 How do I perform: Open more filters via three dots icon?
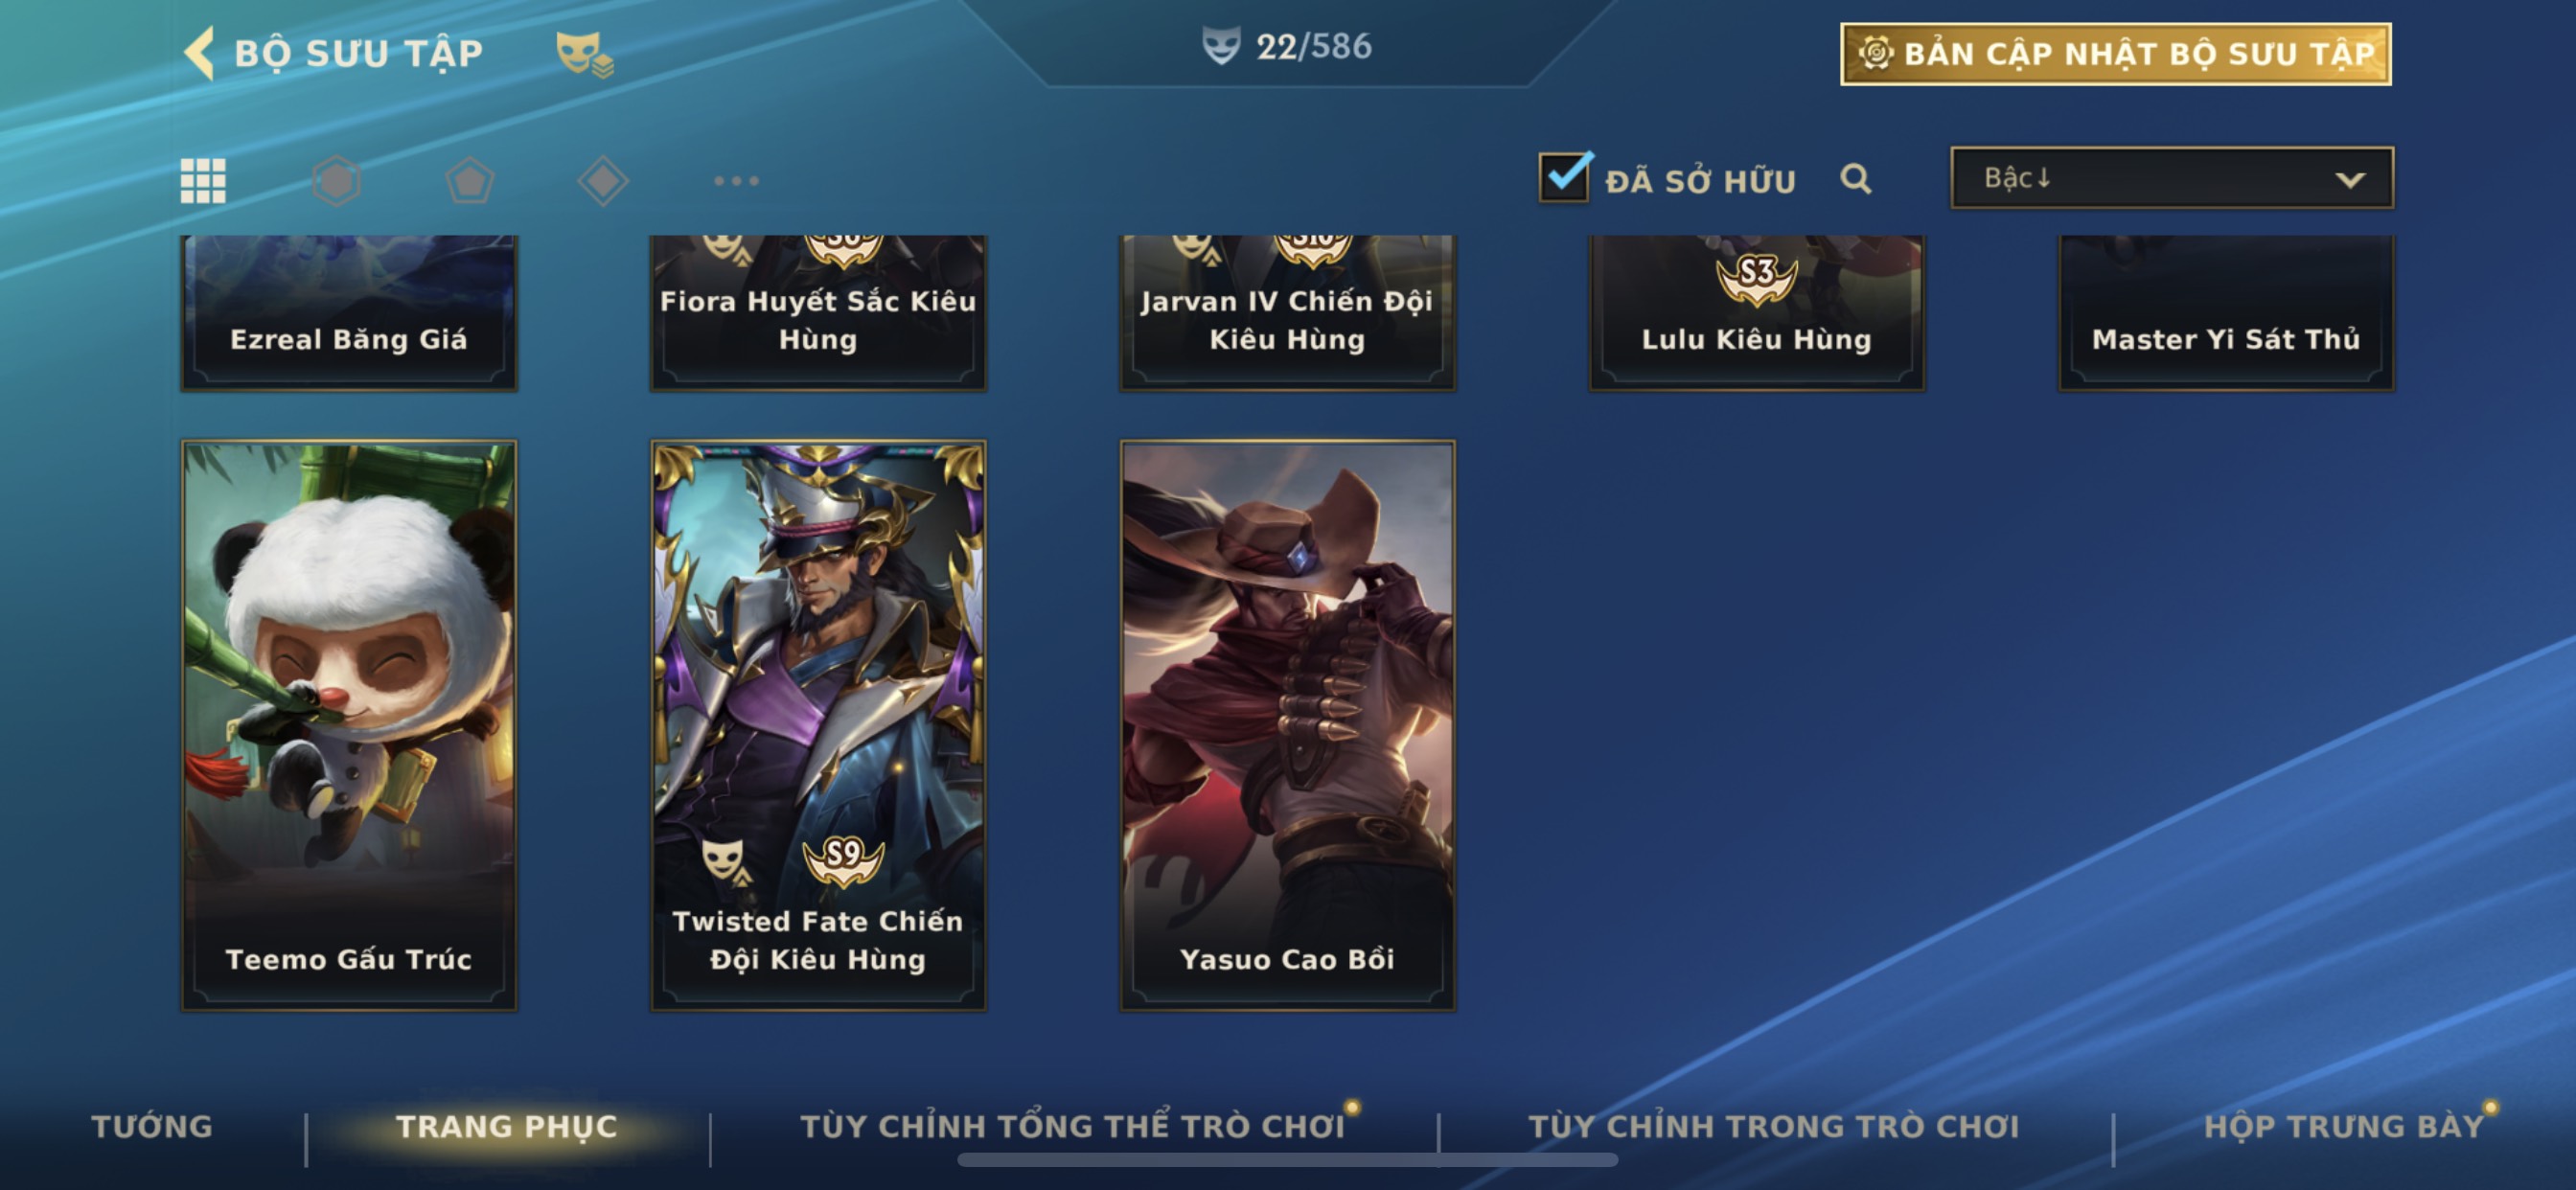click(x=736, y=181)
